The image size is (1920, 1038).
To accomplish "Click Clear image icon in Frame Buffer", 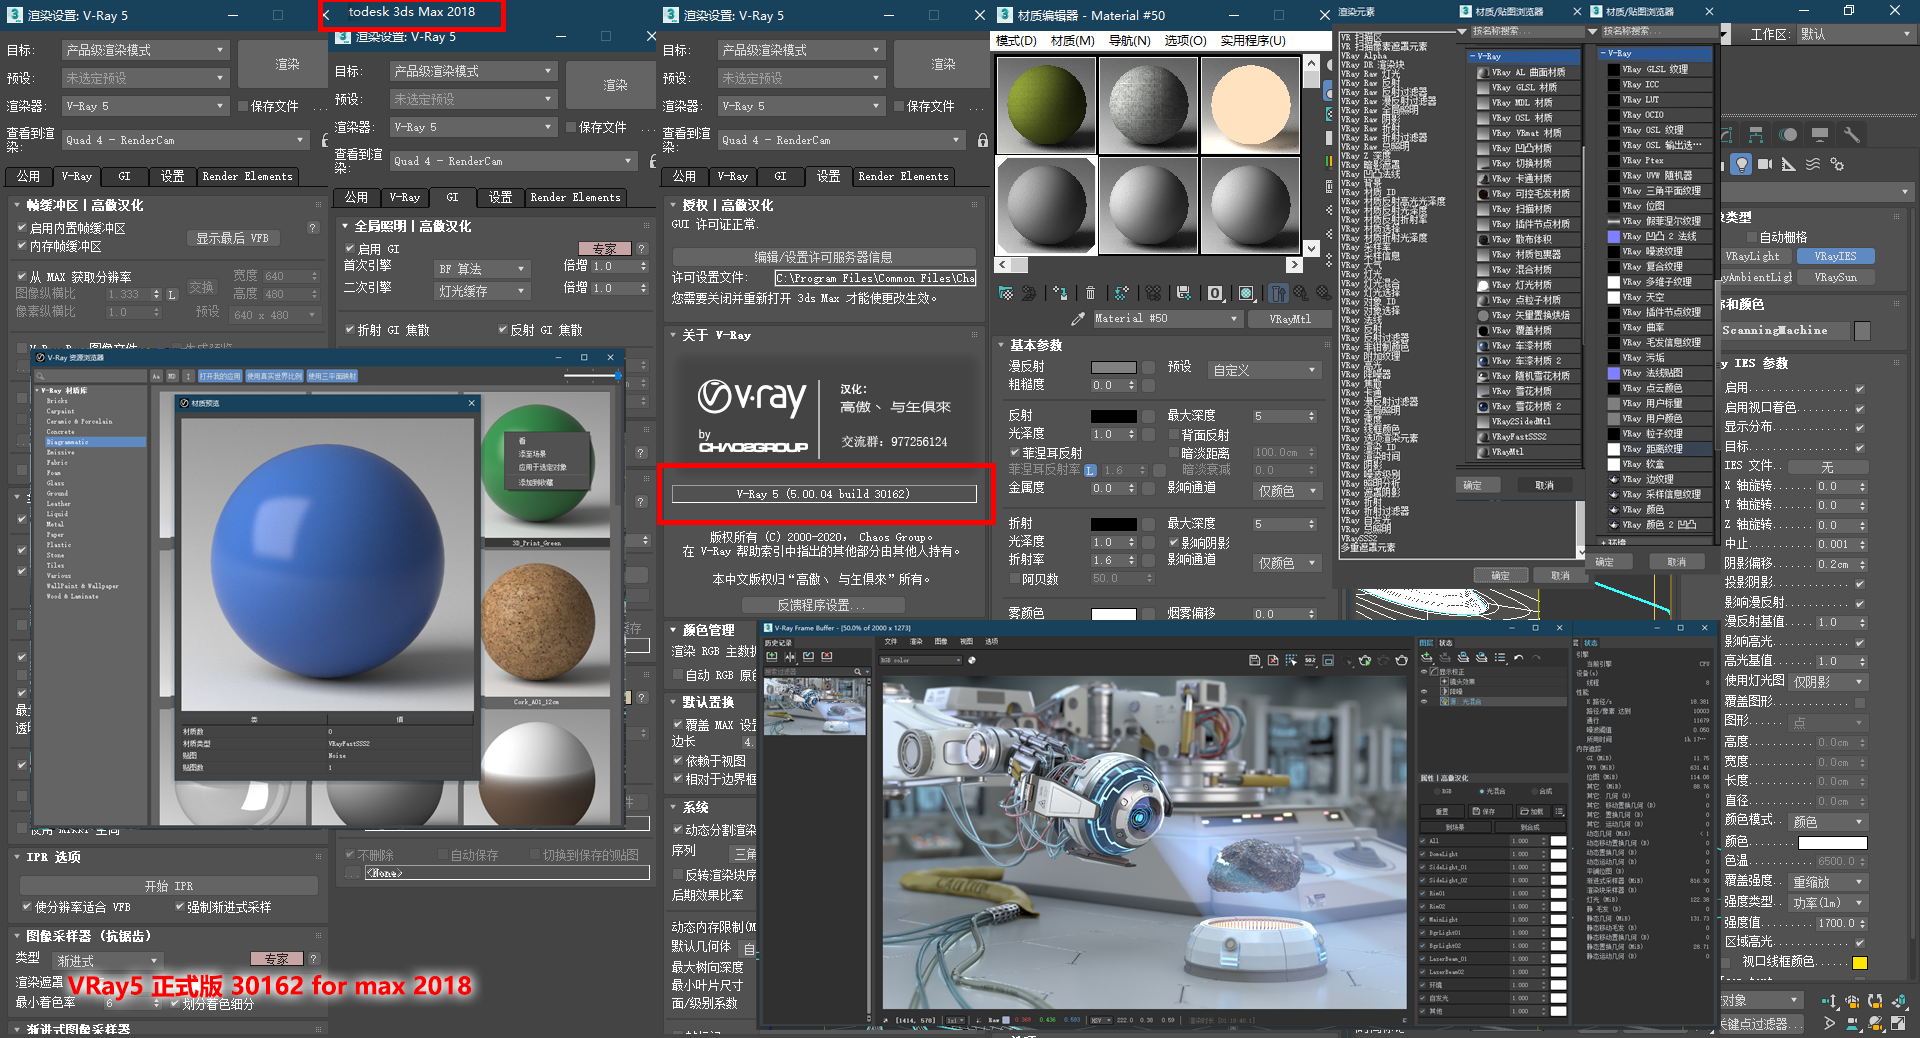I will (1273, 660).
